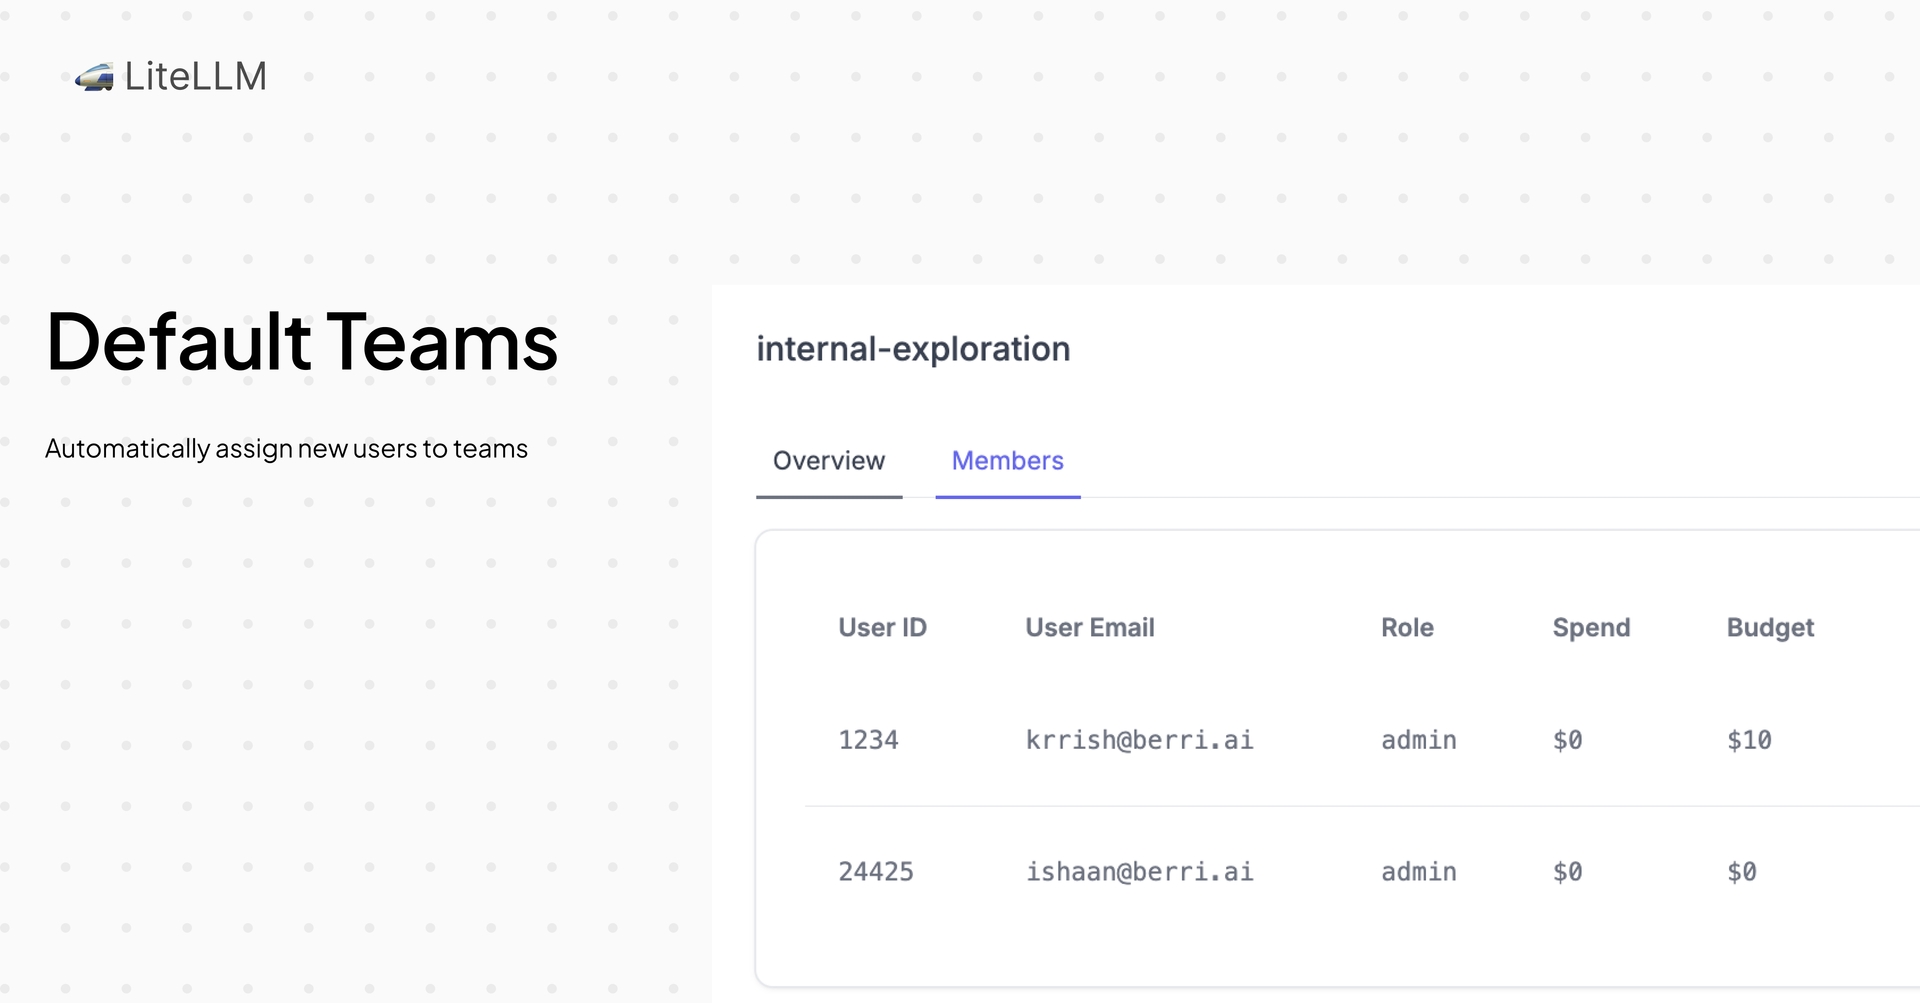1920x1003 pixels.
Task: Click the internal-exploration team title
Action: click(x=914, y=349)
